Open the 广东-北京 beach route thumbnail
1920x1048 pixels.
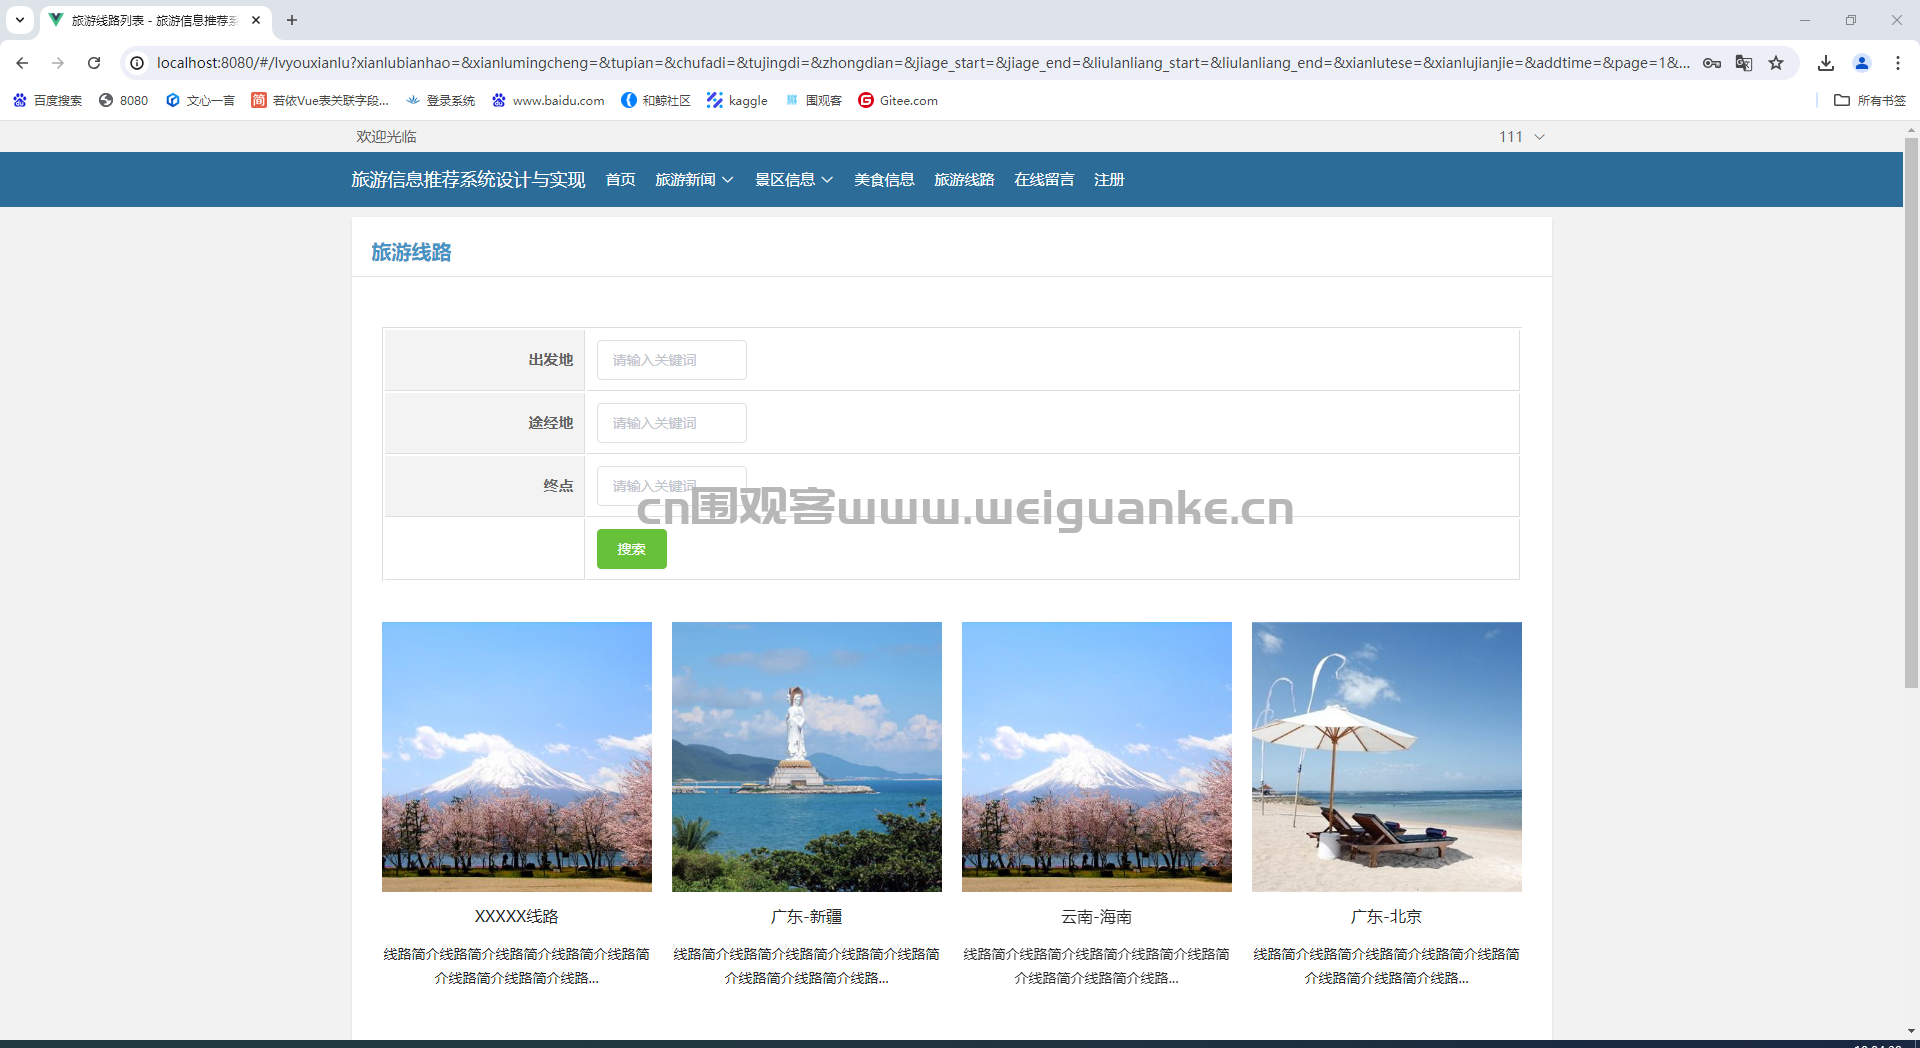tap(1386, 757)
